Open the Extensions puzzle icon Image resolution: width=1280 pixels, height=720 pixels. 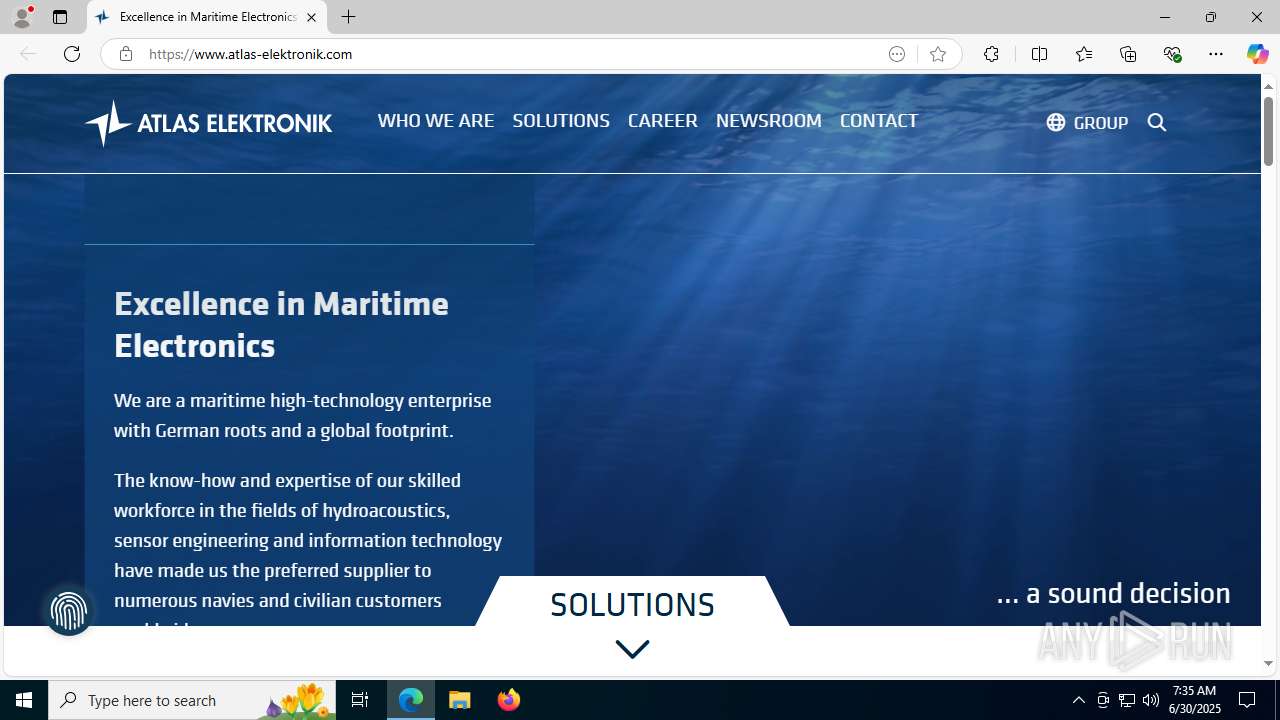tap(991, 54)
